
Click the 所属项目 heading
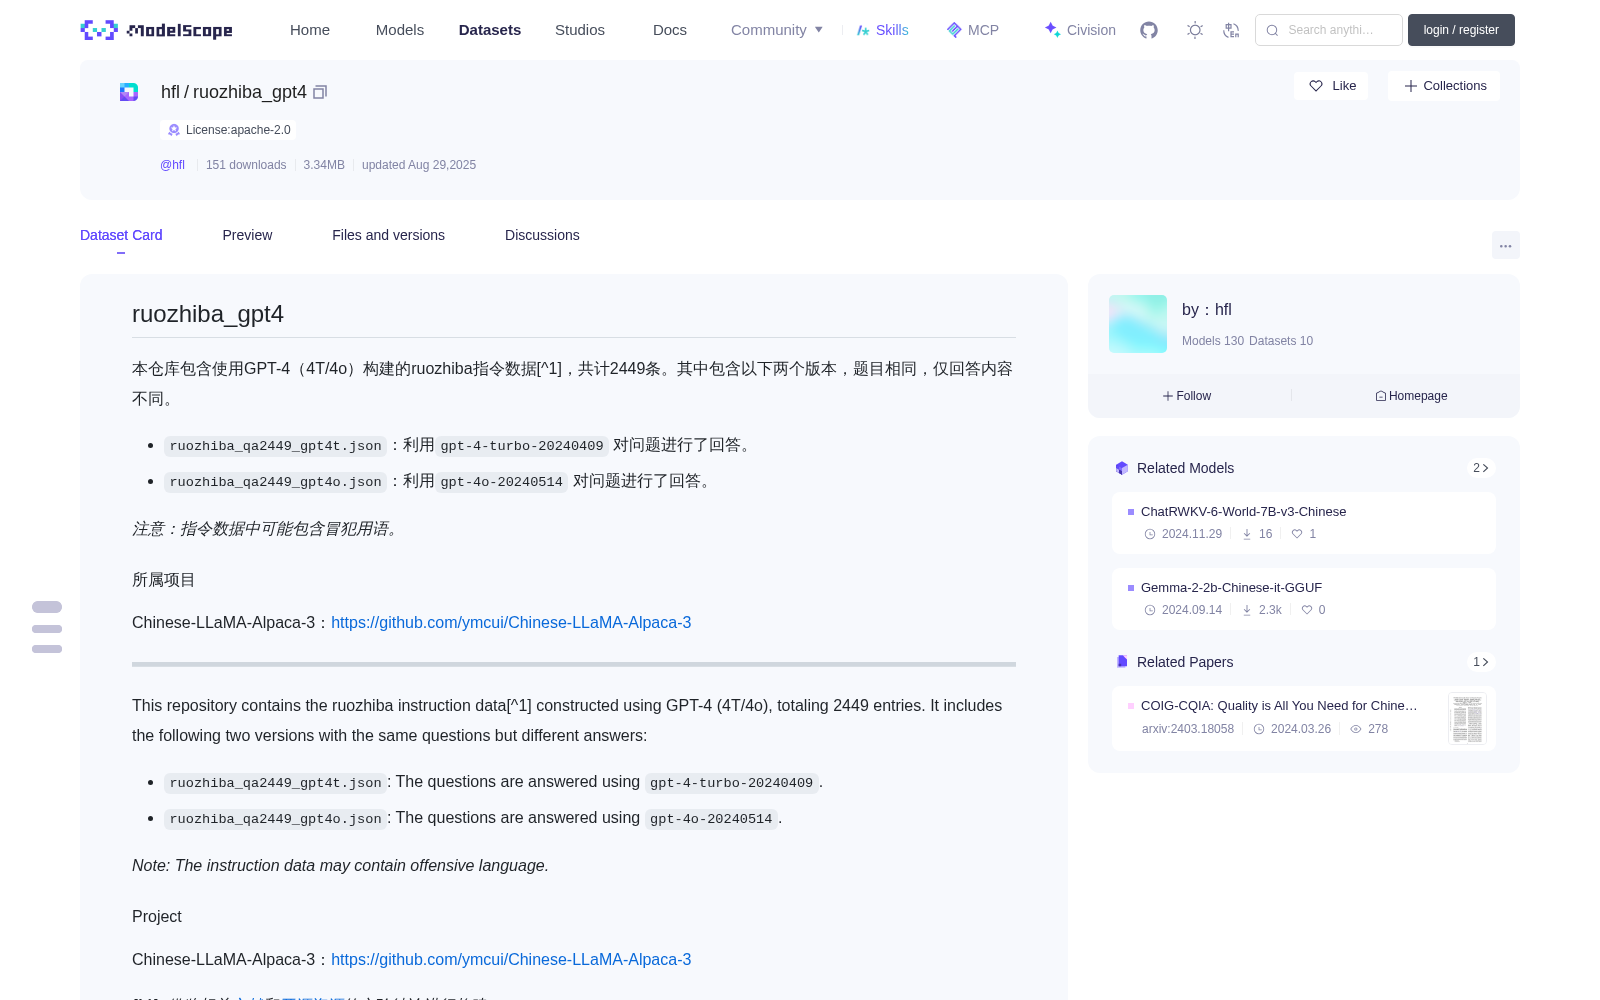click(x=164, y=580)
